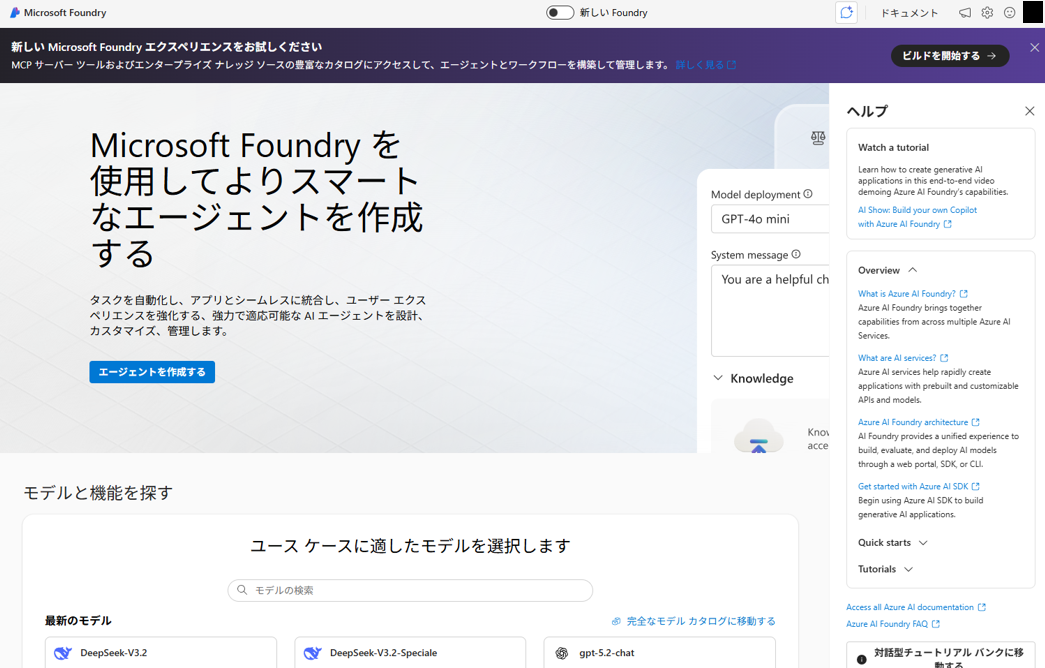Click the モデルと機能を探す heading
This screenshot has width=1045, height=668.
click(99, 493)
